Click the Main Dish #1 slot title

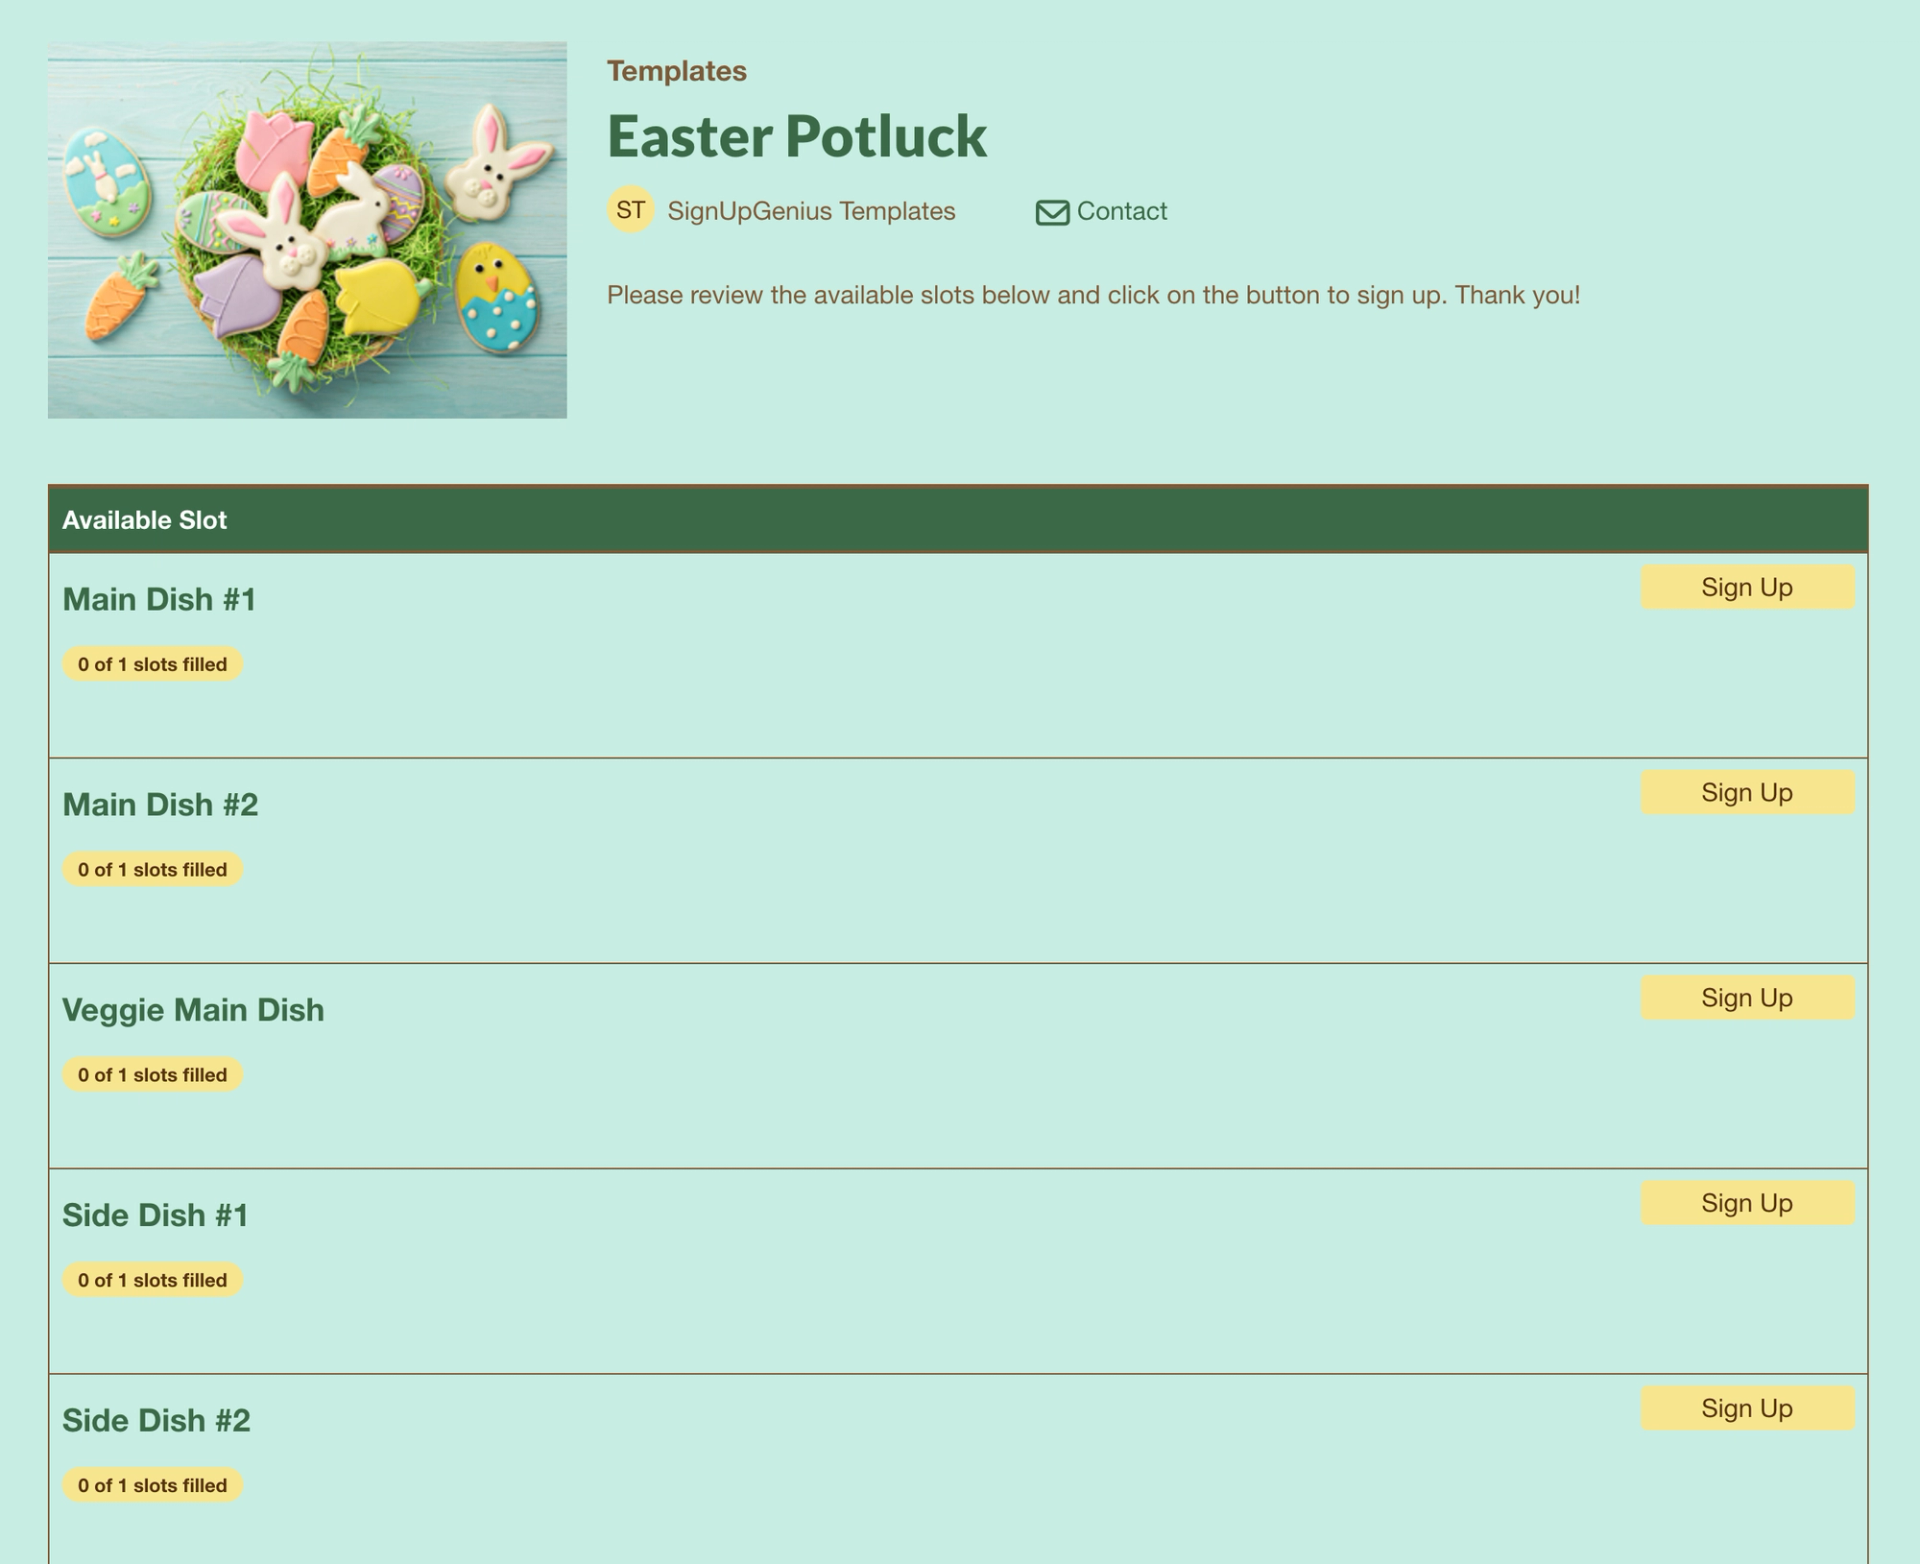(x=159, y=599)
